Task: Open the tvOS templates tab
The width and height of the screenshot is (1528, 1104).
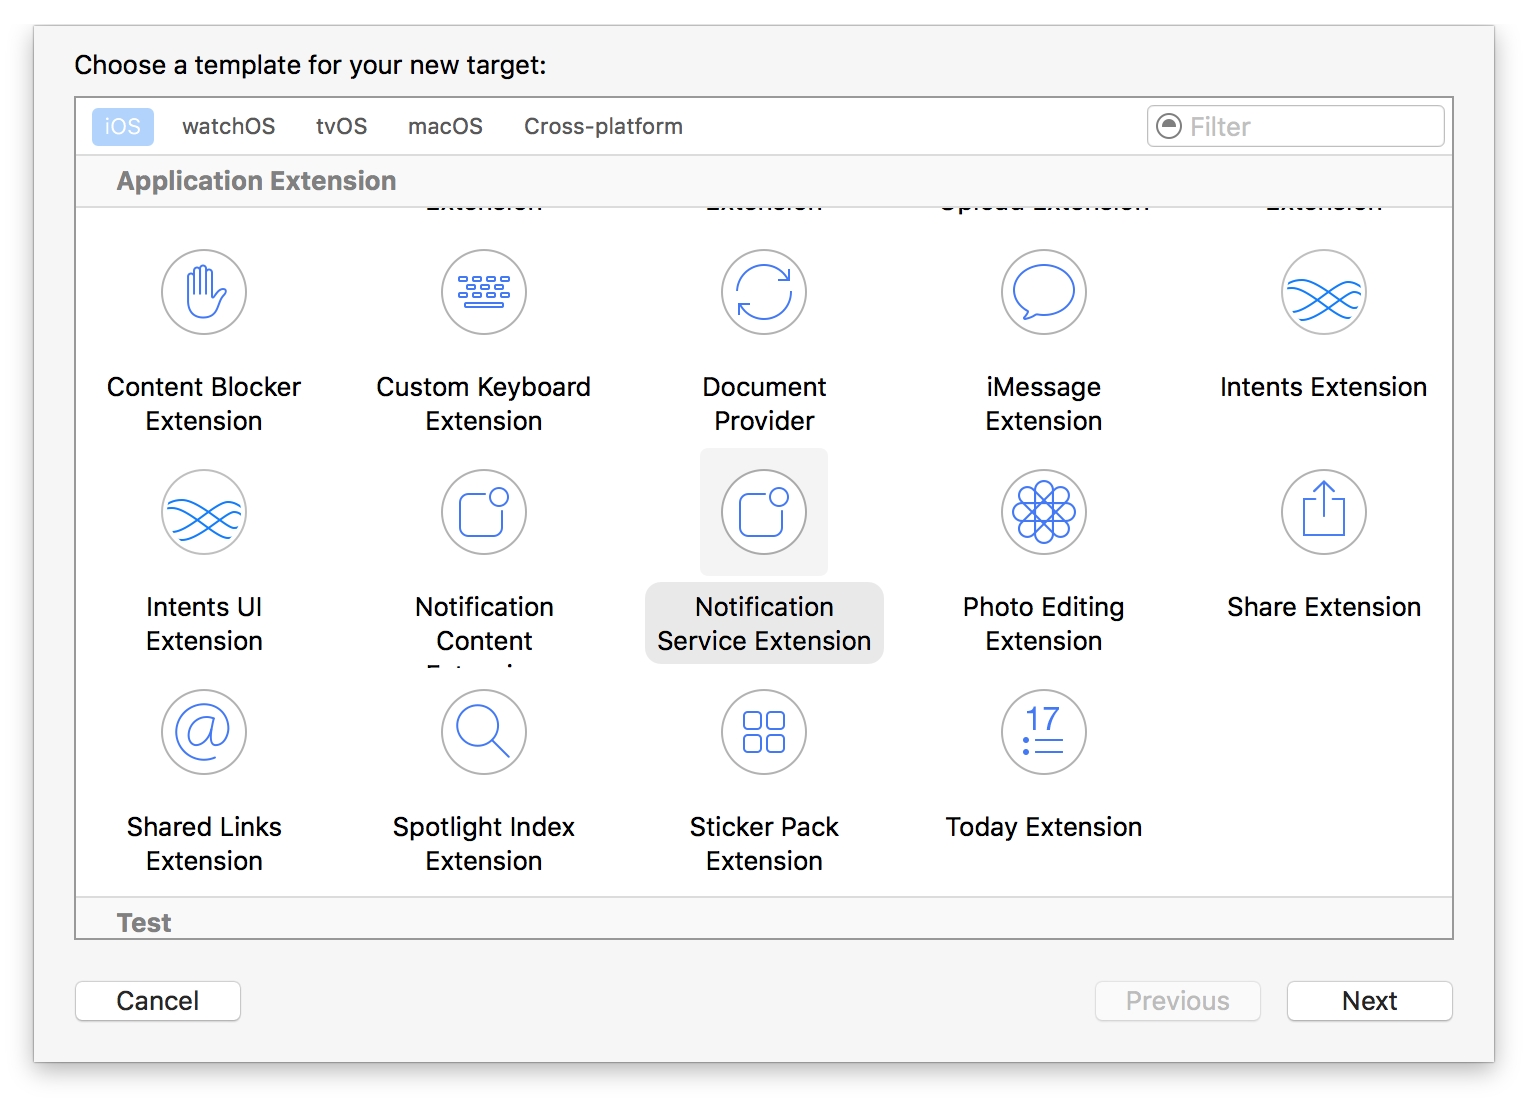Action: (341, 127)
